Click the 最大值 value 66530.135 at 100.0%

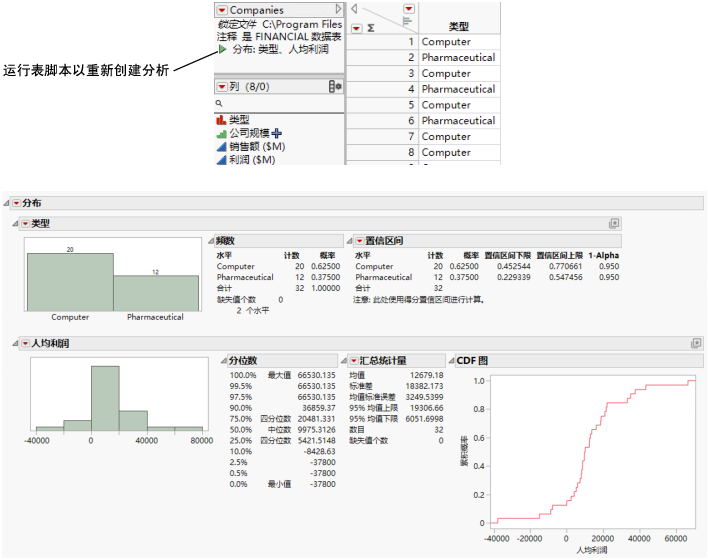[316, 375]
